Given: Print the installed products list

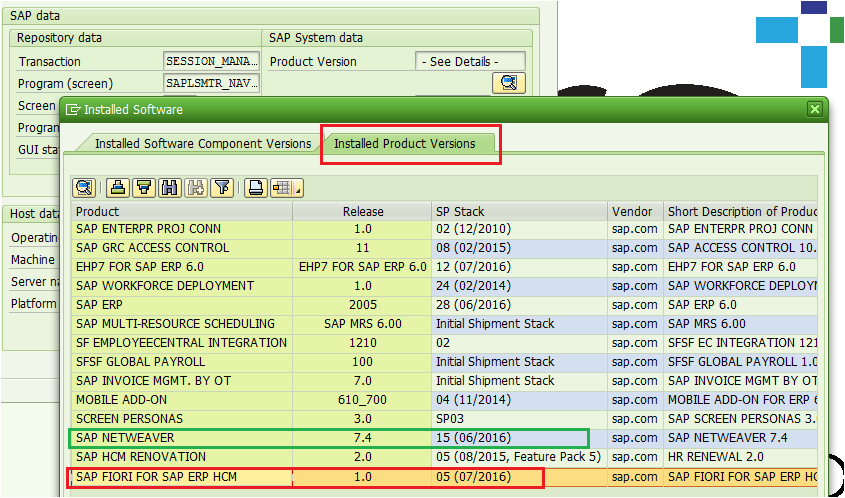Looking at the screenshot, I should pos(255,188).
